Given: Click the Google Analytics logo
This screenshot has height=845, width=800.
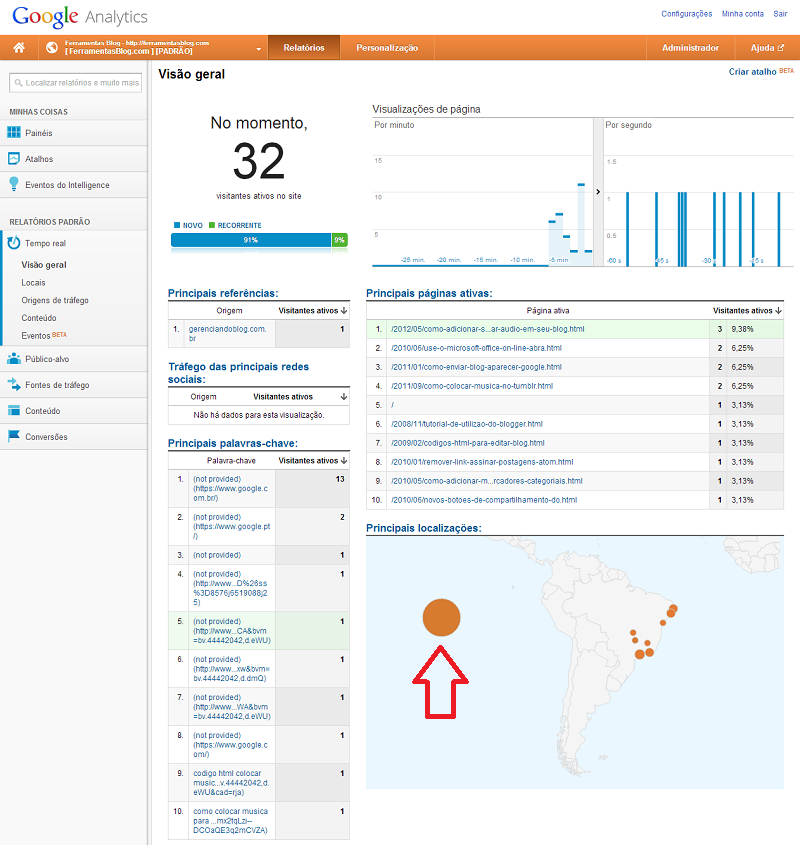Looking at the screenshot, I should tap(80, 17).
